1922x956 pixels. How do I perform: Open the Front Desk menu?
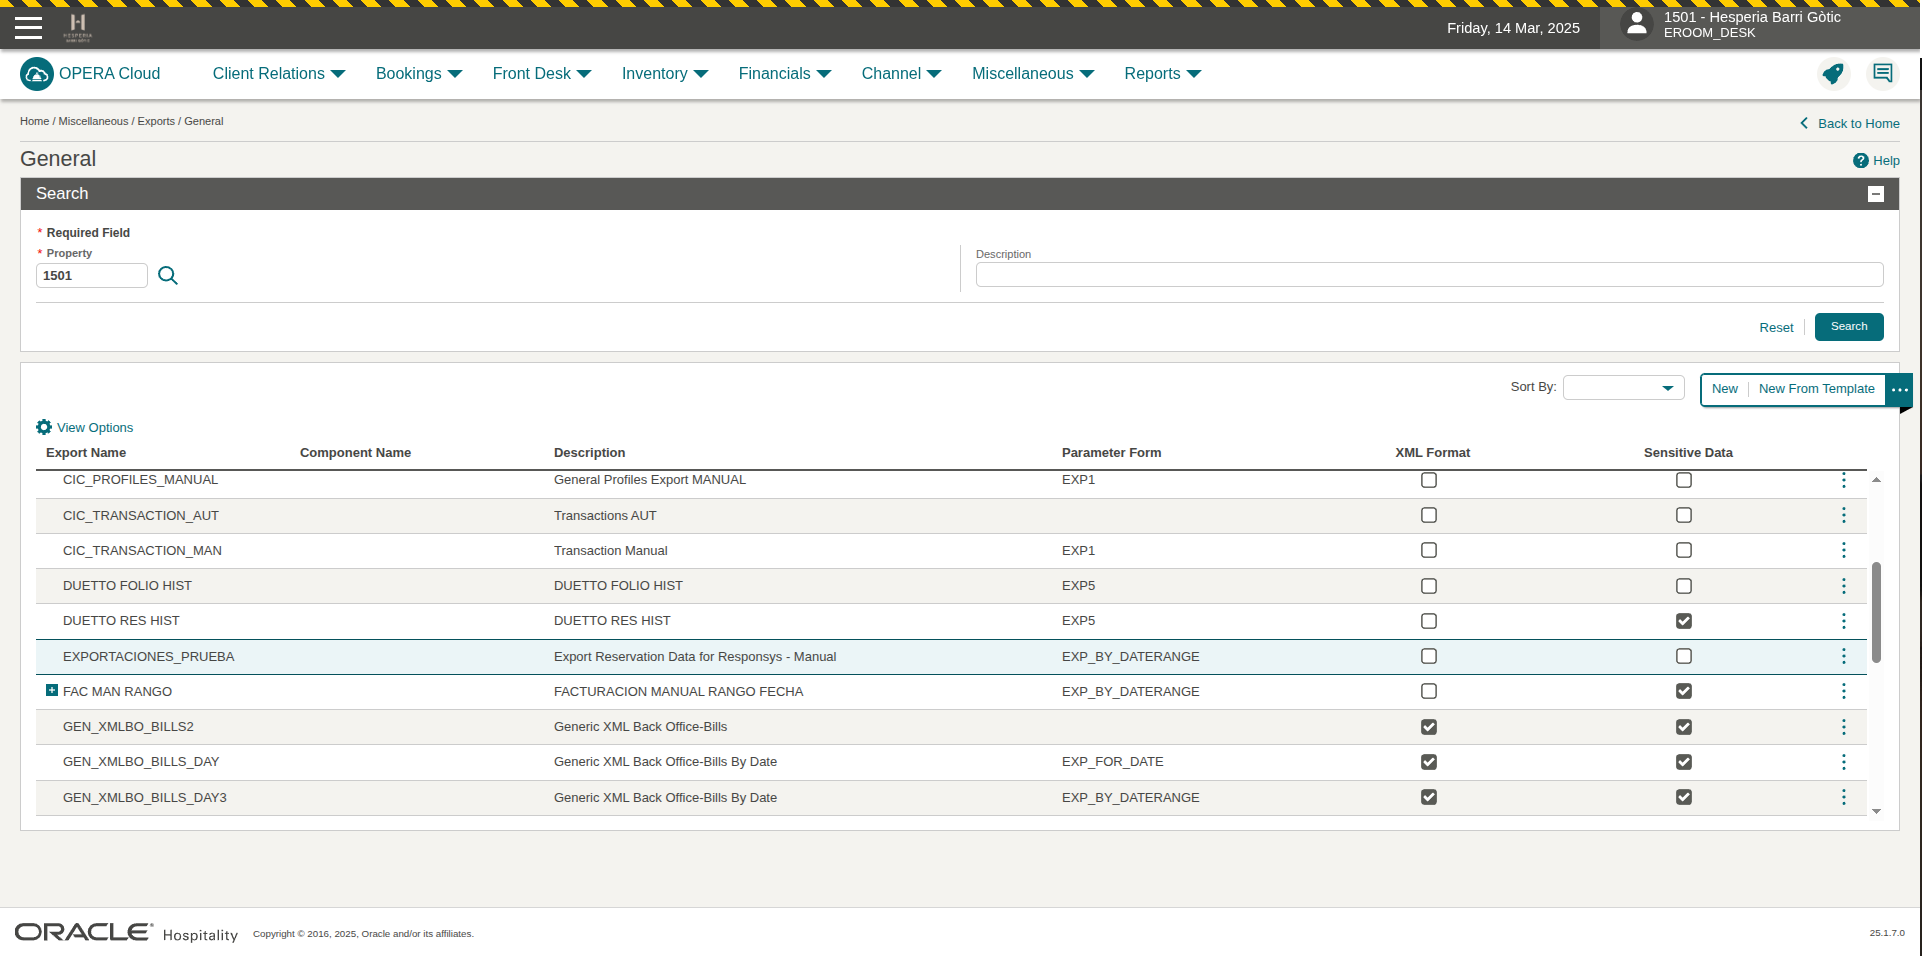tap(541, 74)
